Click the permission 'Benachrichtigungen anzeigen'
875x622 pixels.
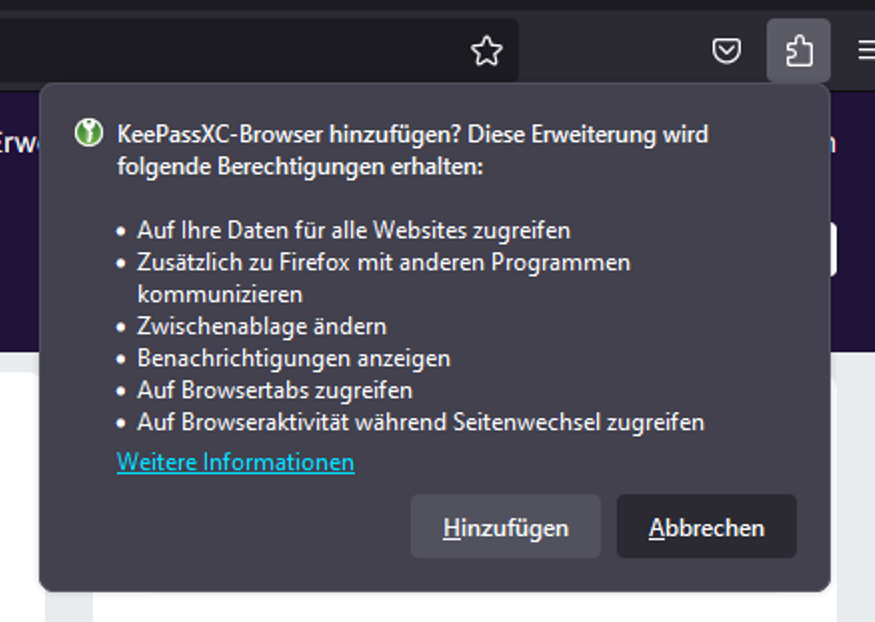point(294,358)
